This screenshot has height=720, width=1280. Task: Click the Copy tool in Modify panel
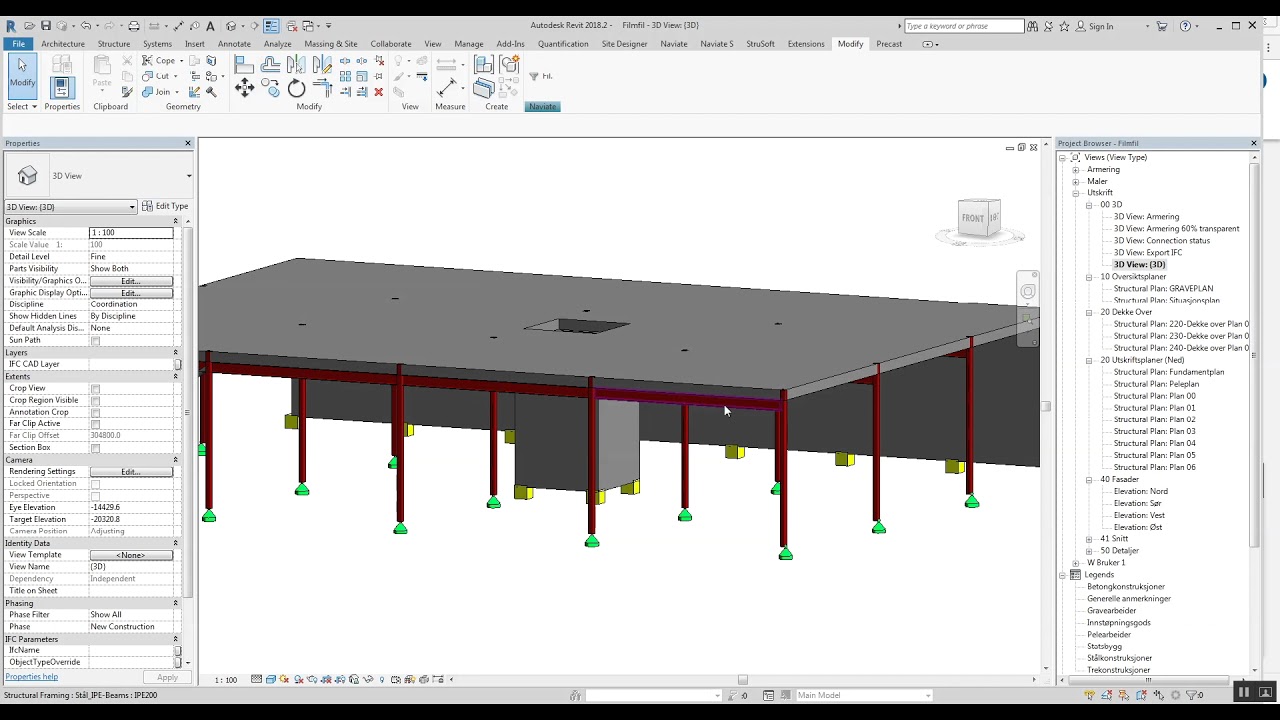point(270,88)
